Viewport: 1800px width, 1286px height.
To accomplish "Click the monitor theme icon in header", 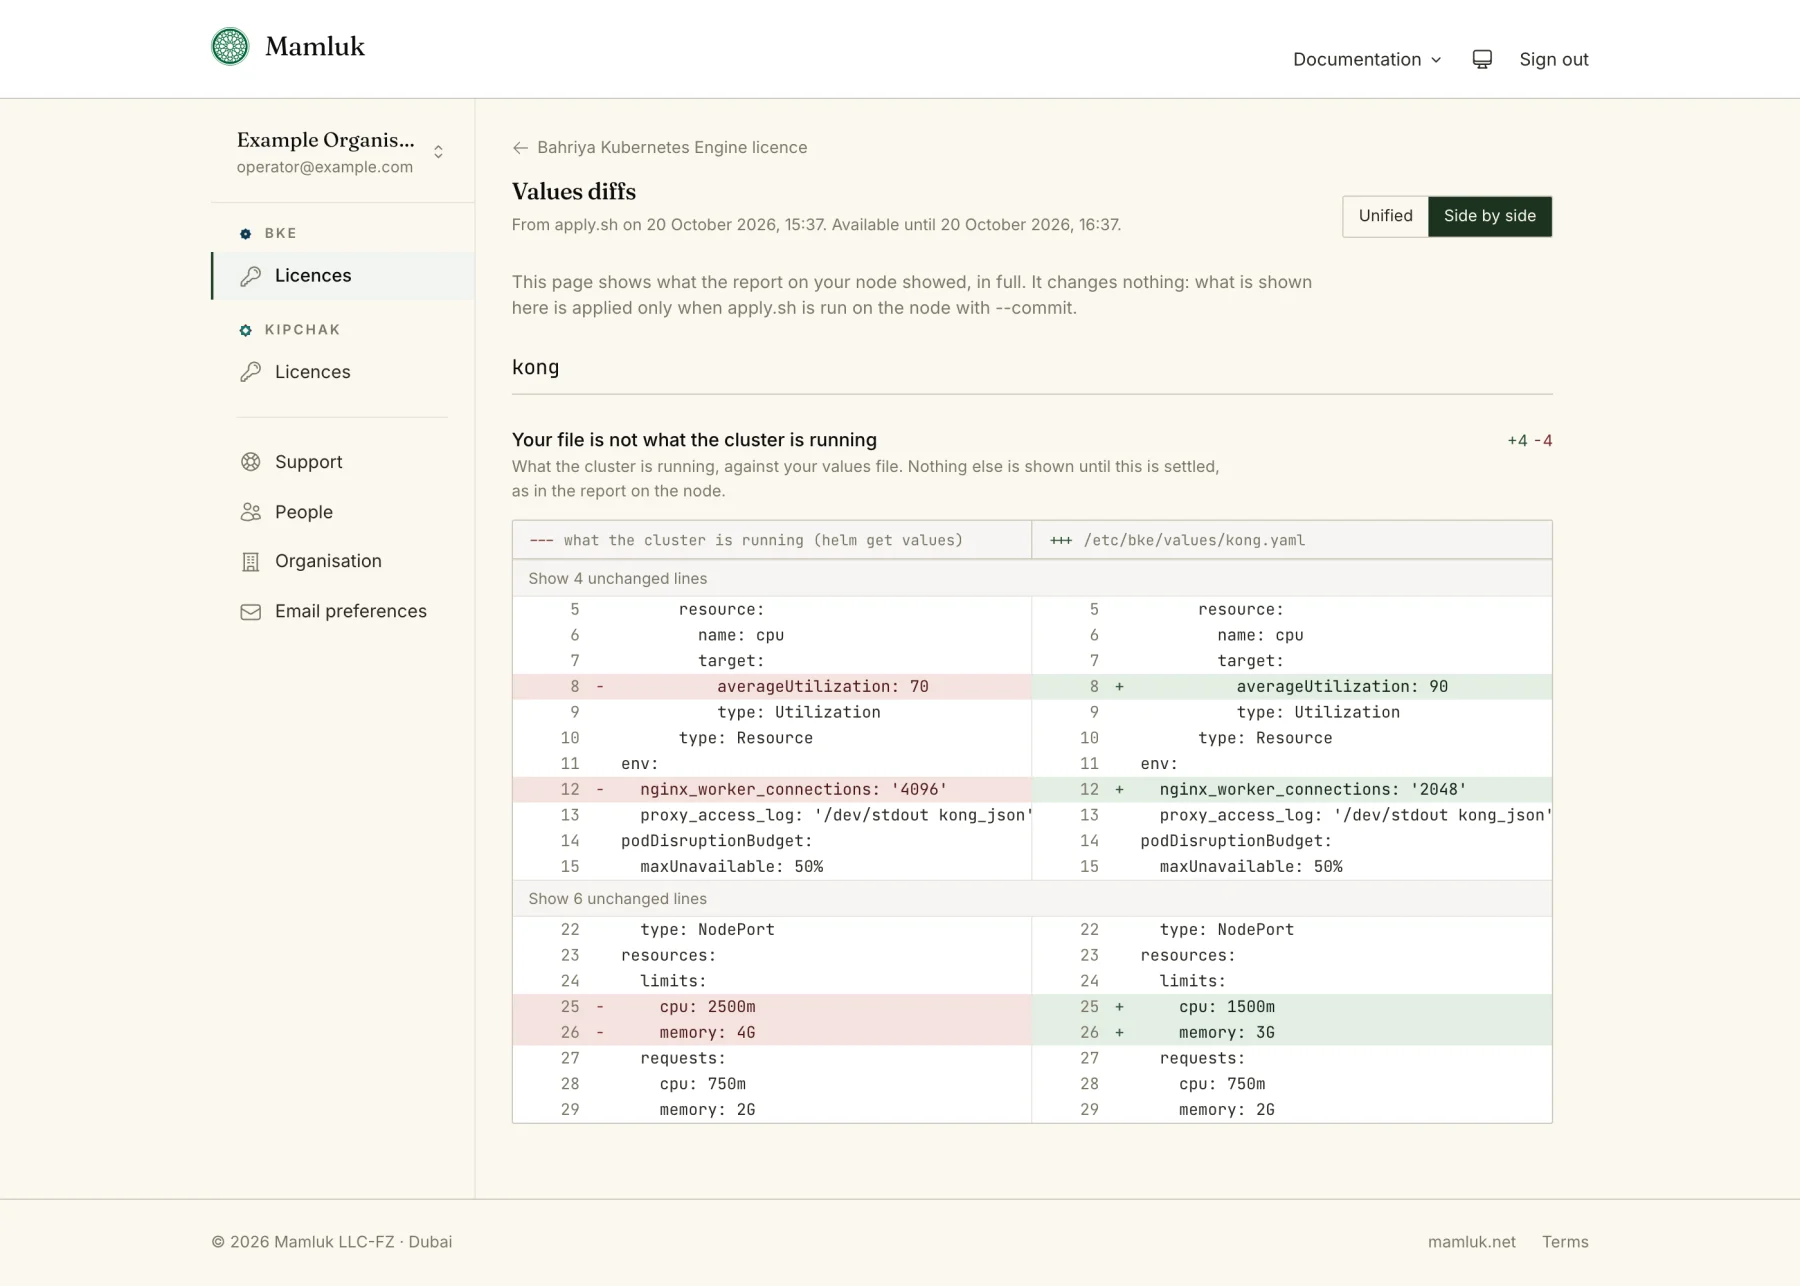I will click(x=1482, y=59).
